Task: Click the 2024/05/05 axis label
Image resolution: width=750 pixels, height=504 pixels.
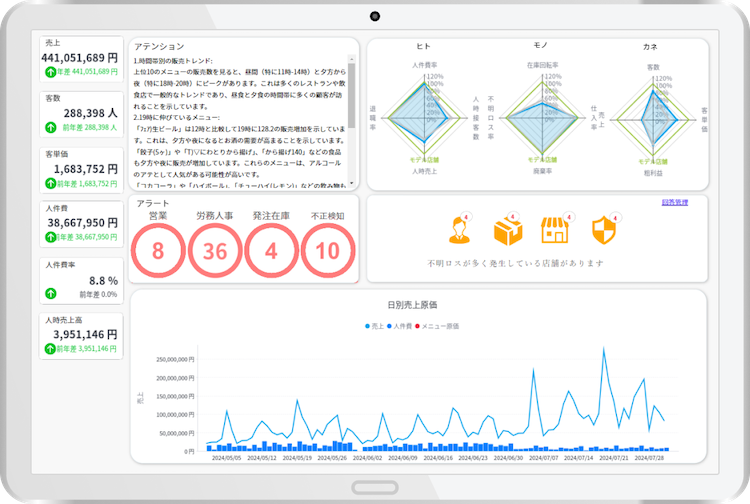Action: (x=226, y=458)
